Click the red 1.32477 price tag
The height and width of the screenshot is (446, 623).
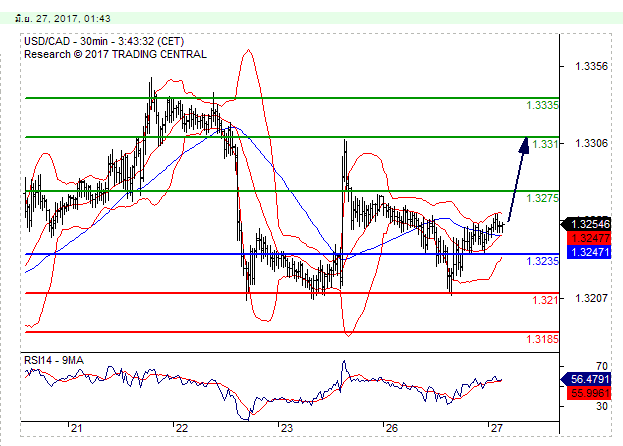[589, 238]
